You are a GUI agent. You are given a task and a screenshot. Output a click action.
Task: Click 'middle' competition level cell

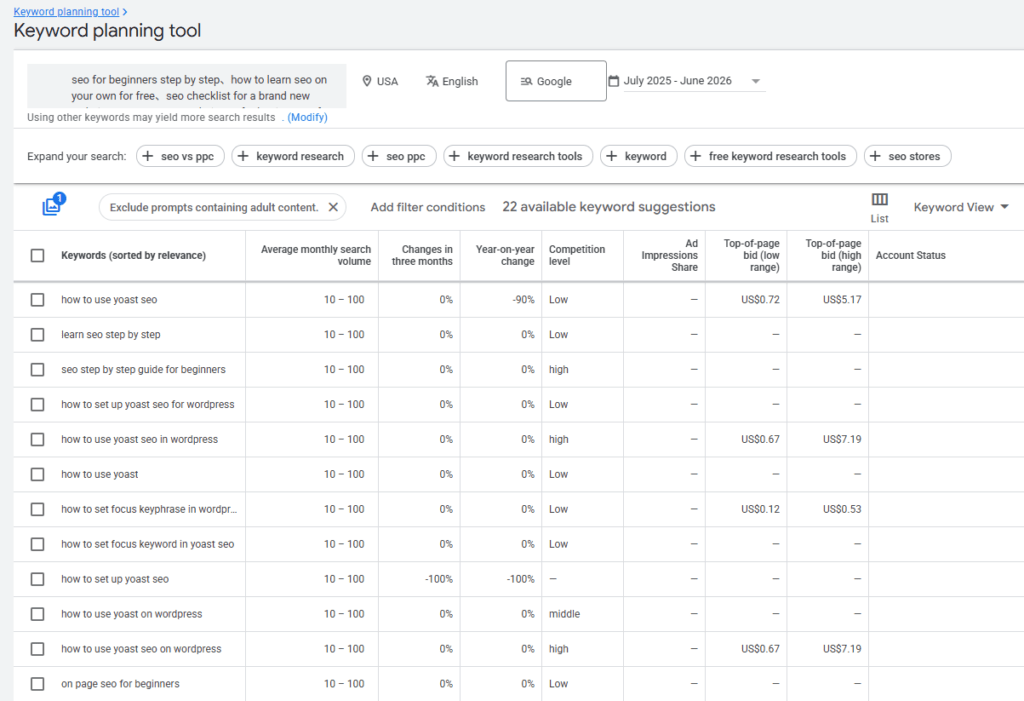point(564,614)
